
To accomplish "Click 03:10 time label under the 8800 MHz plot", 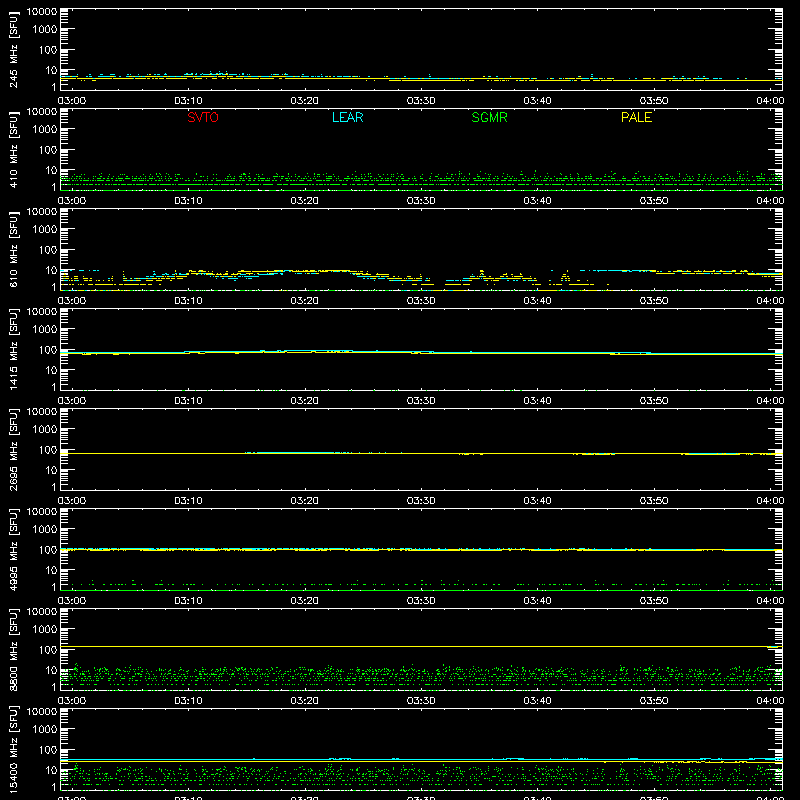I will coord(188,701).
